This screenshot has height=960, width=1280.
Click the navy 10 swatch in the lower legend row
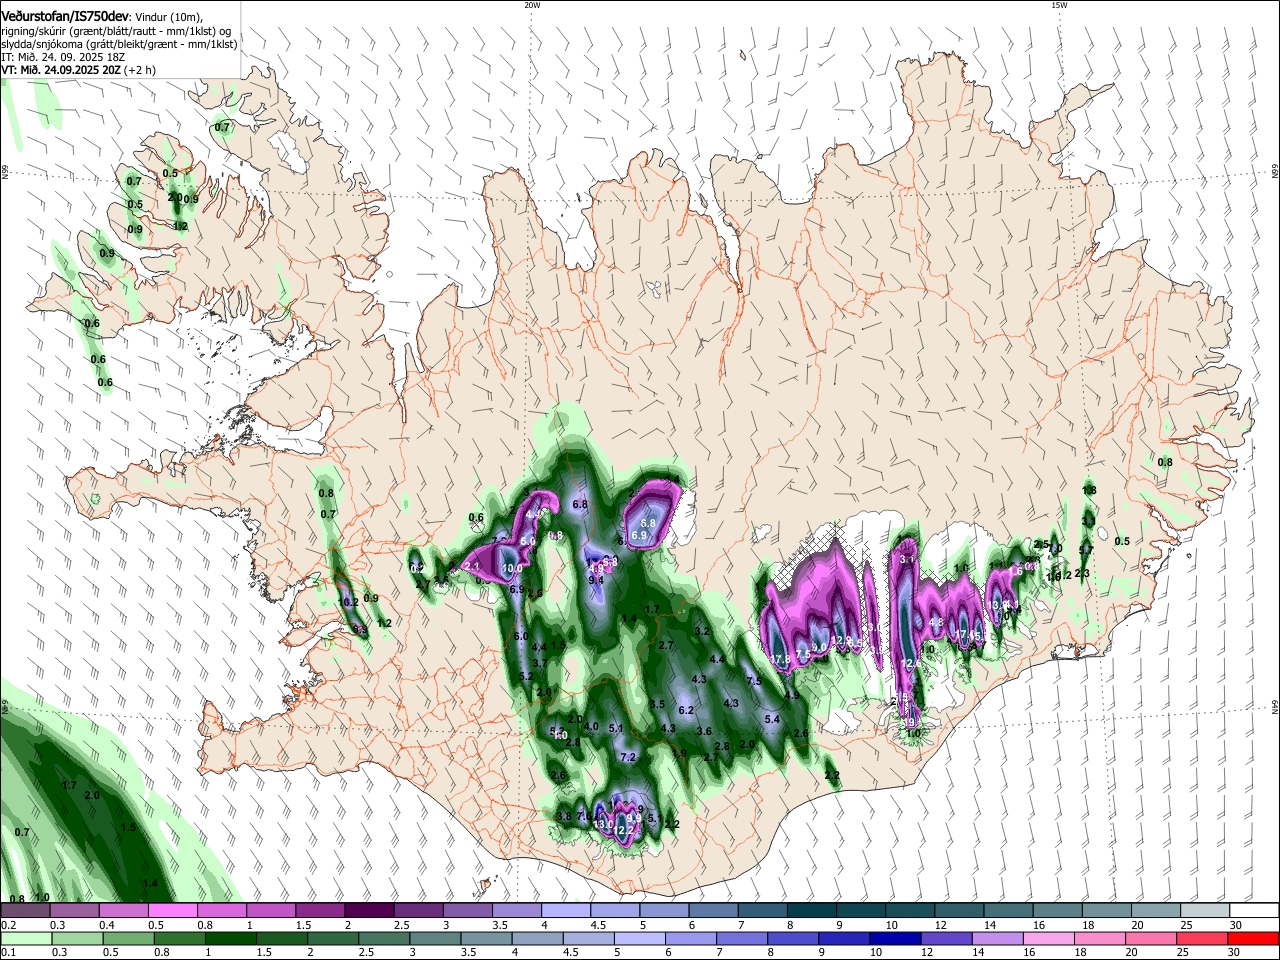click(x=896, y=938)
